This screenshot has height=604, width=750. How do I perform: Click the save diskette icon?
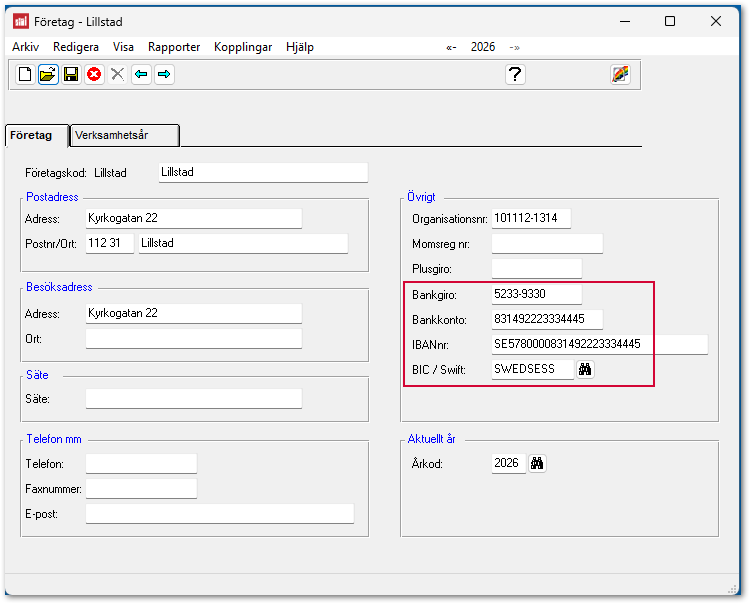(x=71, y=74)
